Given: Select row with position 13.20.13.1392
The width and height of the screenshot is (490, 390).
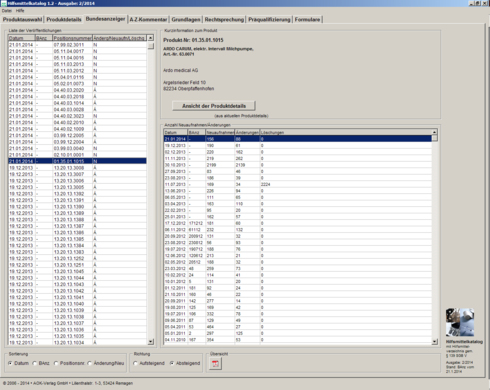Looking at the screenshot, I should coord(77,194).
